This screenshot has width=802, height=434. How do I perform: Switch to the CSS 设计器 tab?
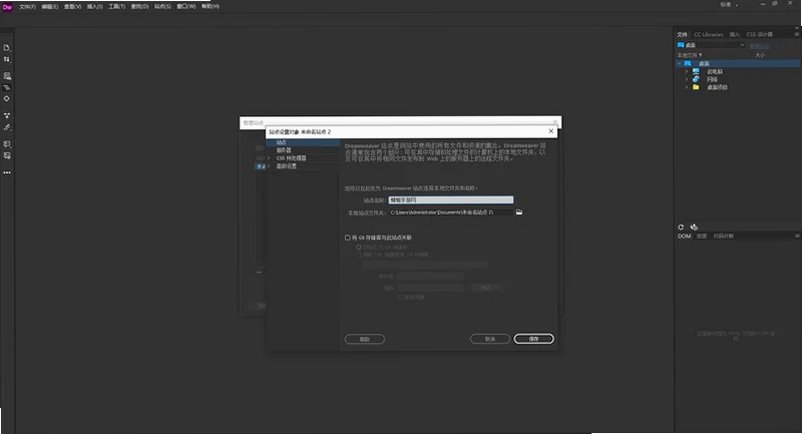tap(760, 34)
